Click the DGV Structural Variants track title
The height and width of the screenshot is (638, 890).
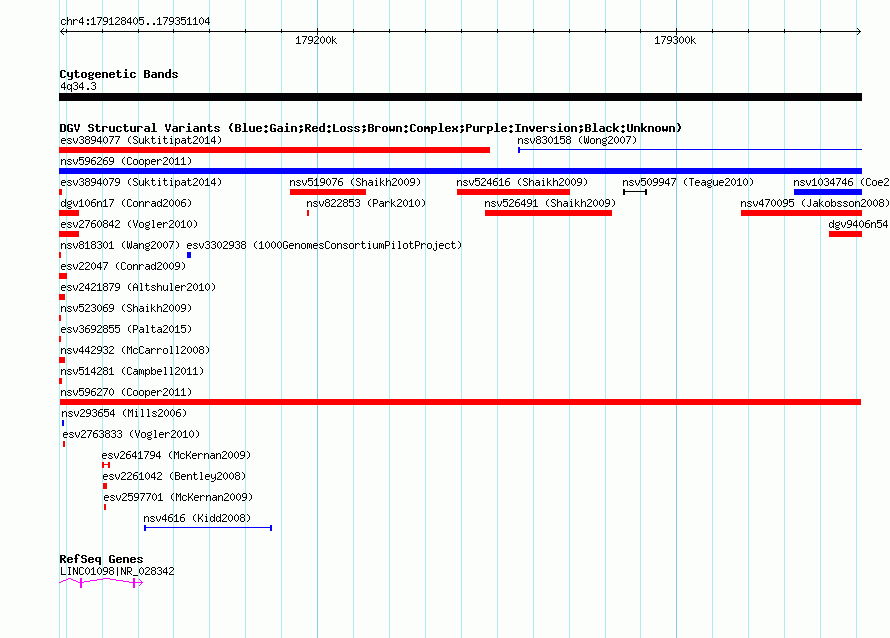coord(370,128)
